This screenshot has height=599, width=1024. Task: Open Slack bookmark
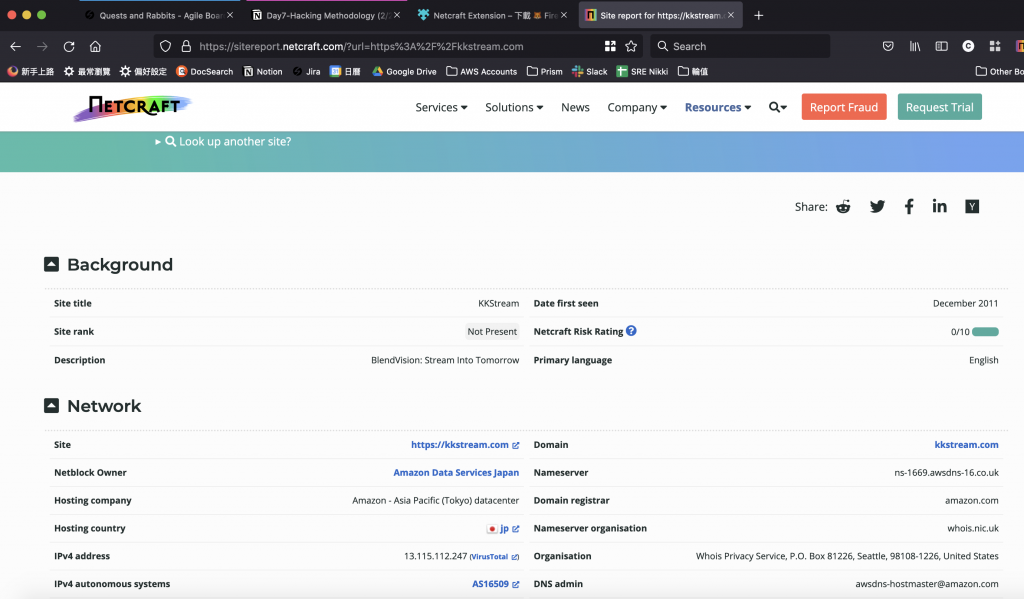pyautogui.click(x=590, y=71)
